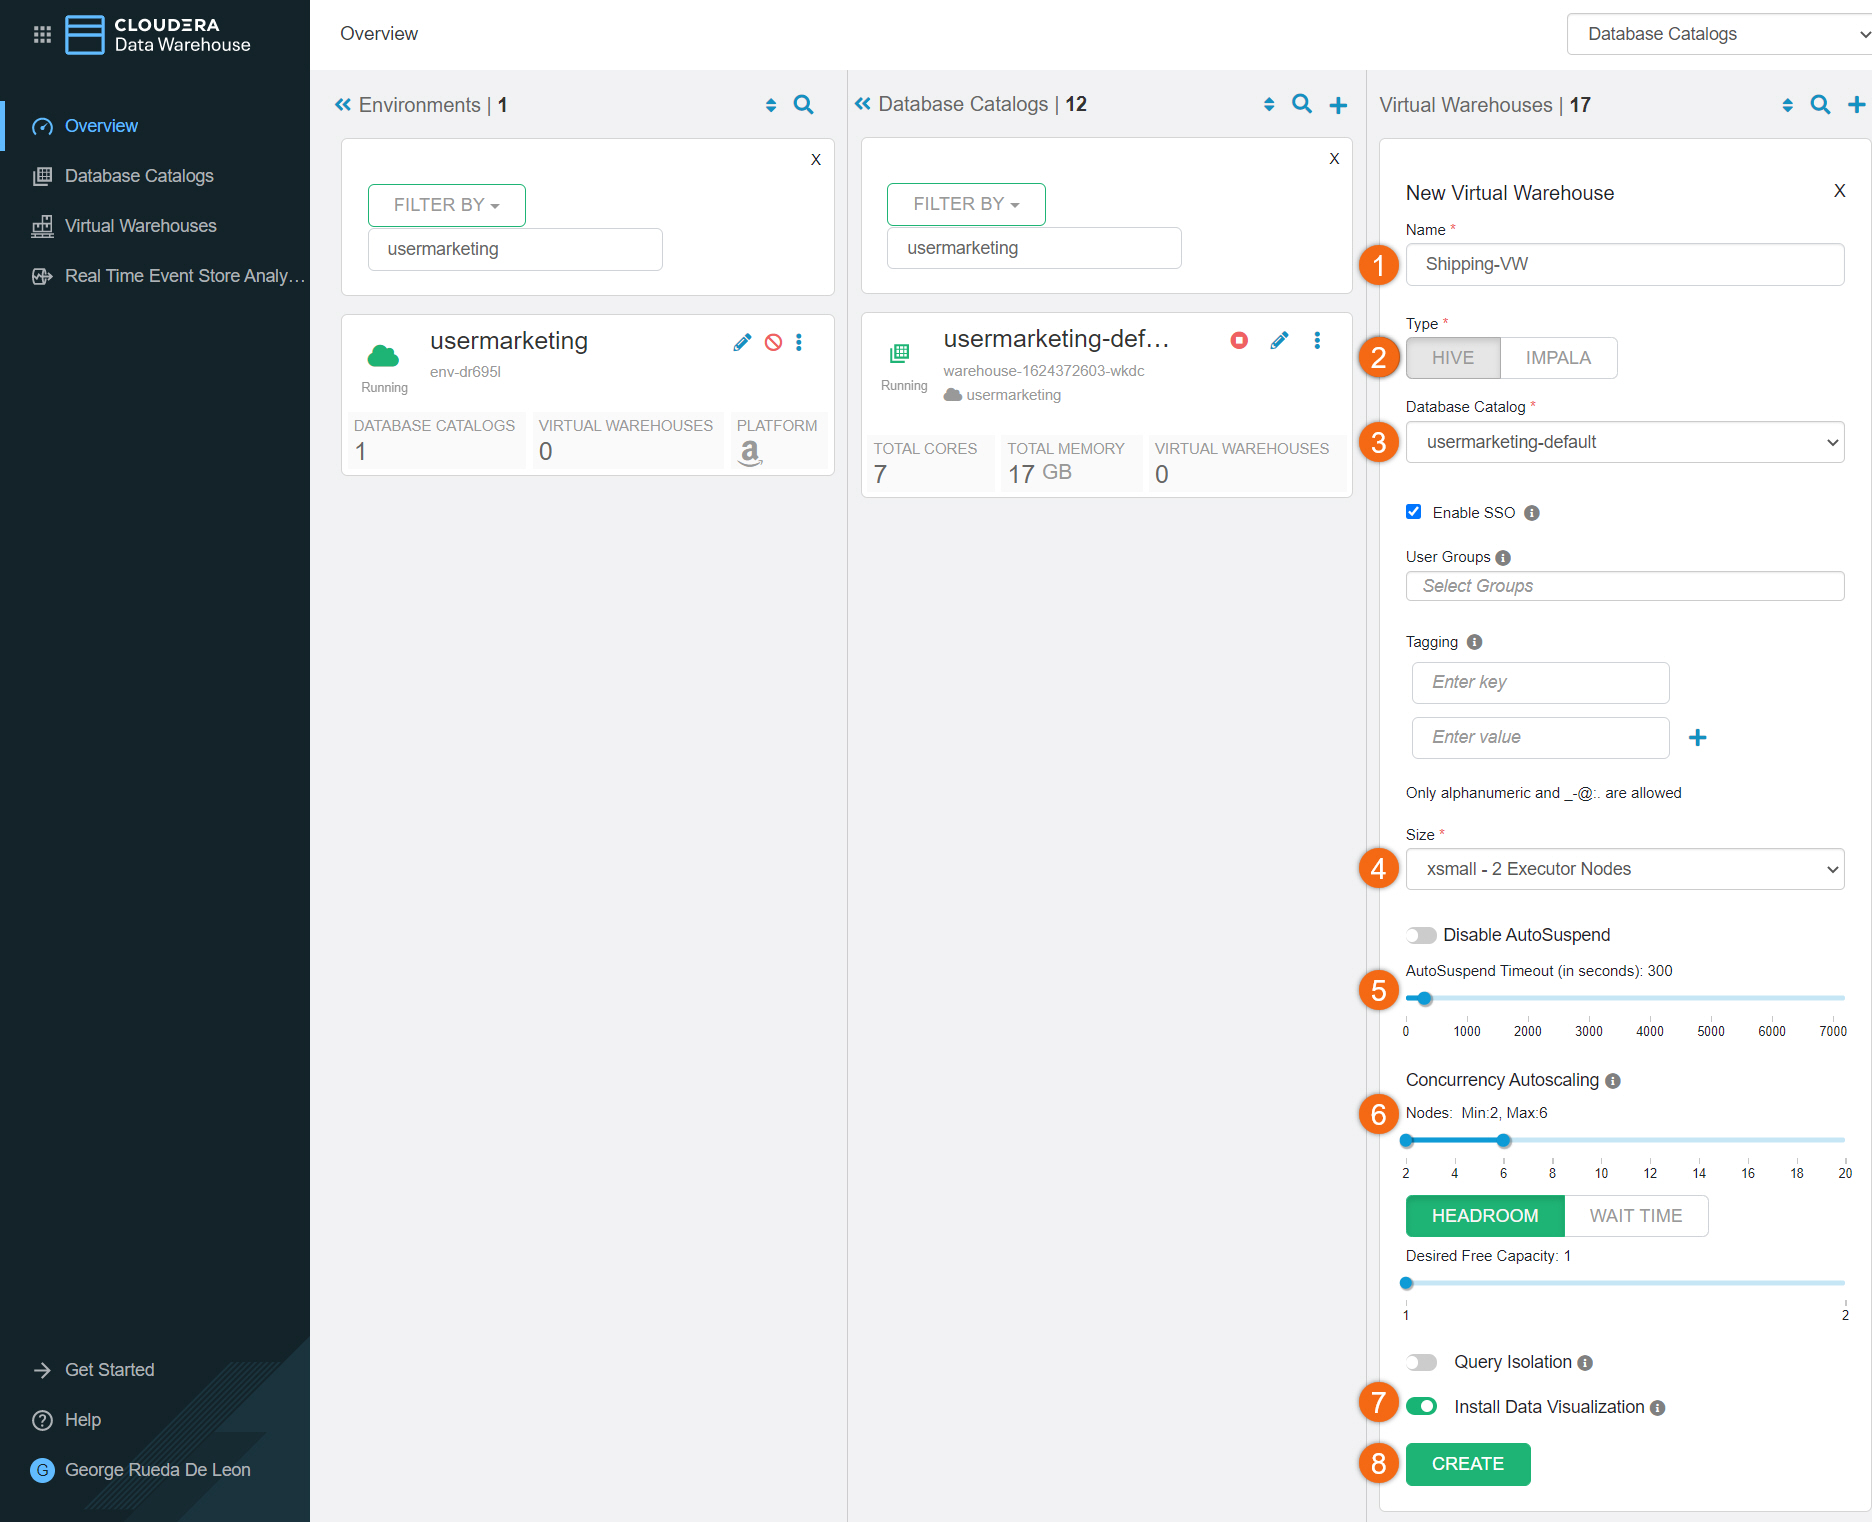Image resolution: width=1872 pixels, height=1522 pixels.
Task: Close the Database Catalogs filter box
Action: pos(1334,159)
